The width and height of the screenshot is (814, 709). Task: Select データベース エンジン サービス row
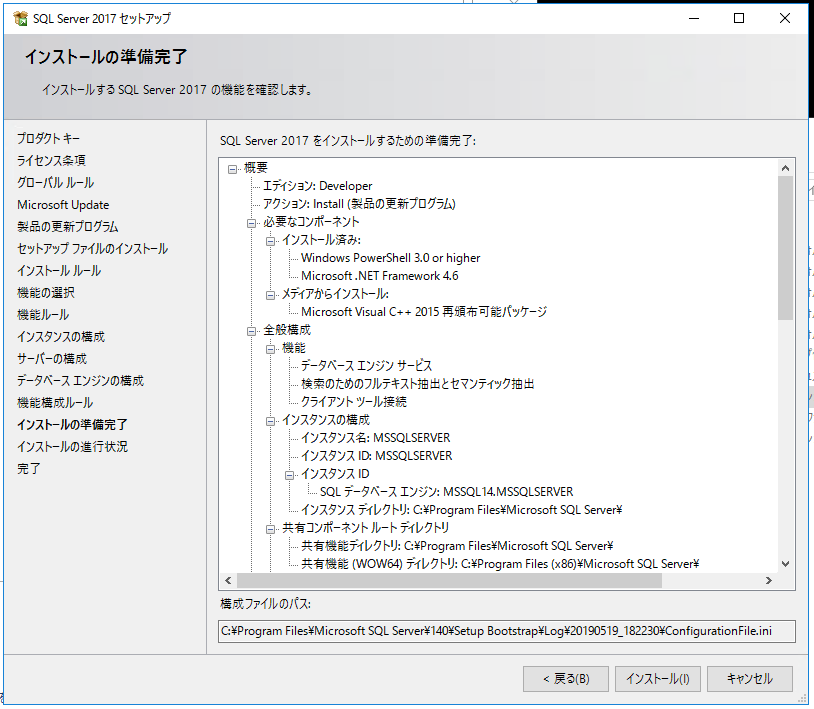tap(367, 366)
